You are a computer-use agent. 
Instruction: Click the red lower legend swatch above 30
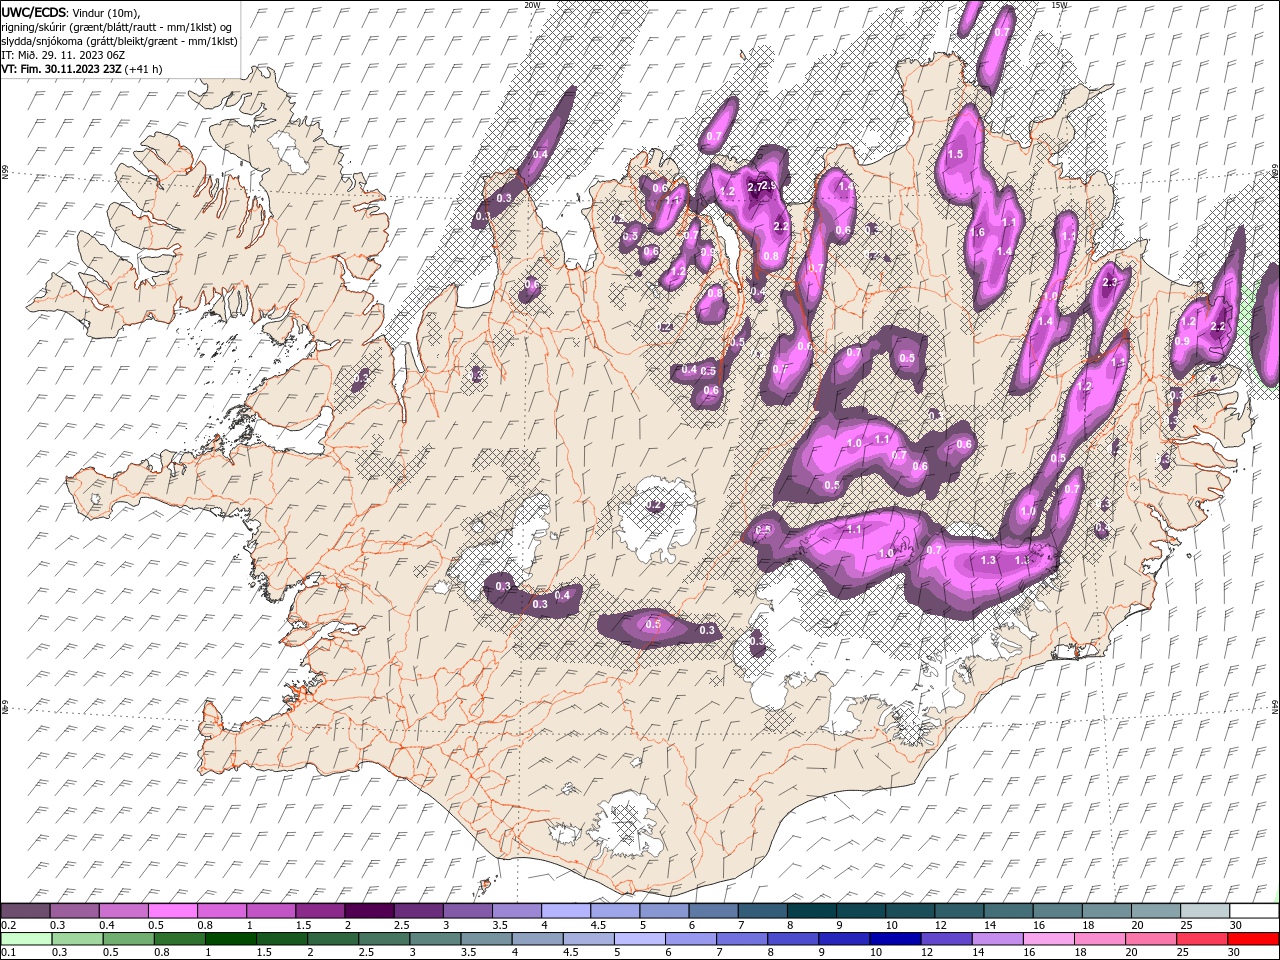click(x=1253, y=939)
